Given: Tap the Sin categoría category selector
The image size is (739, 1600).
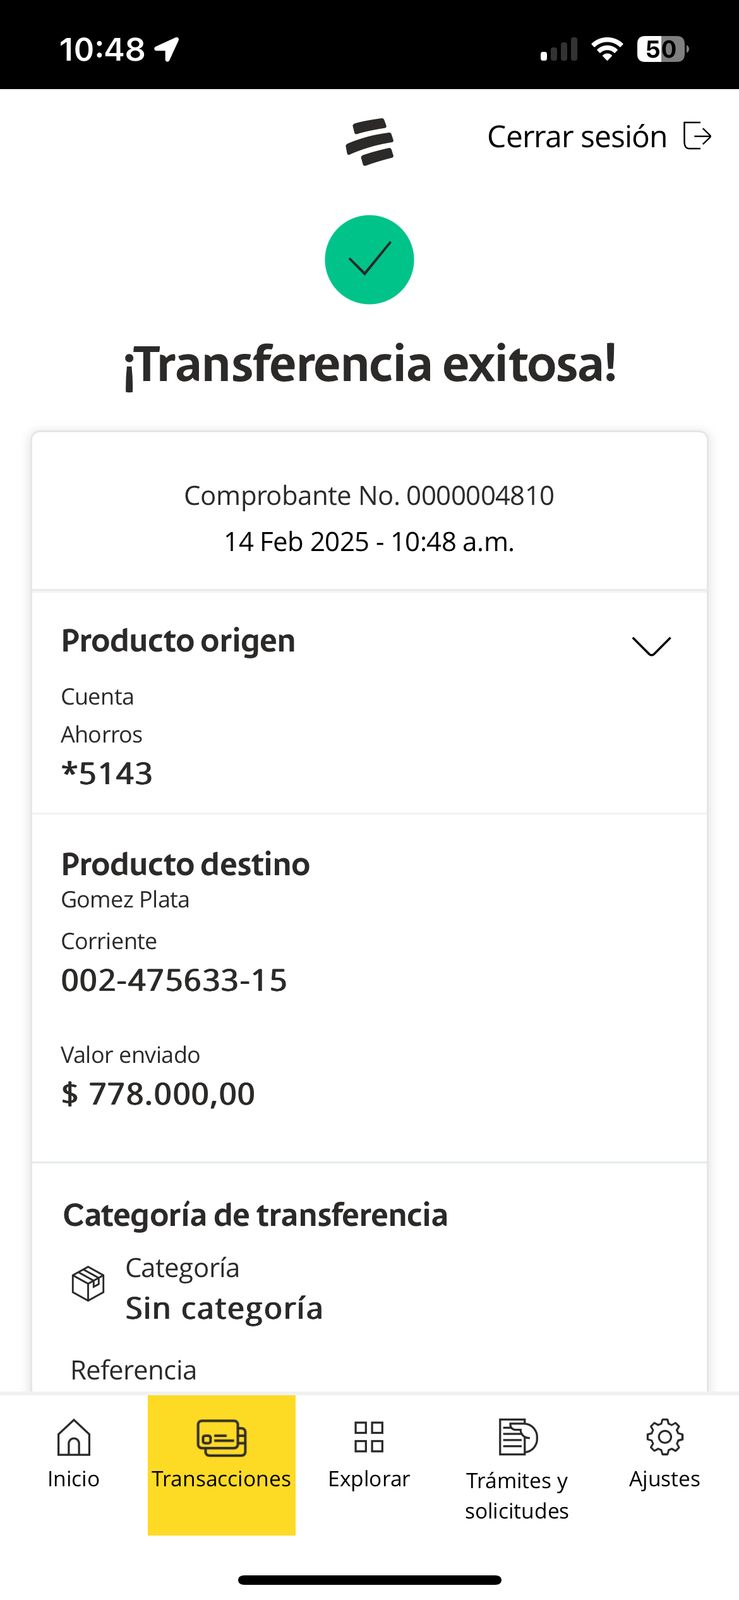Looking at the screenshot, I should point(224,1308).
